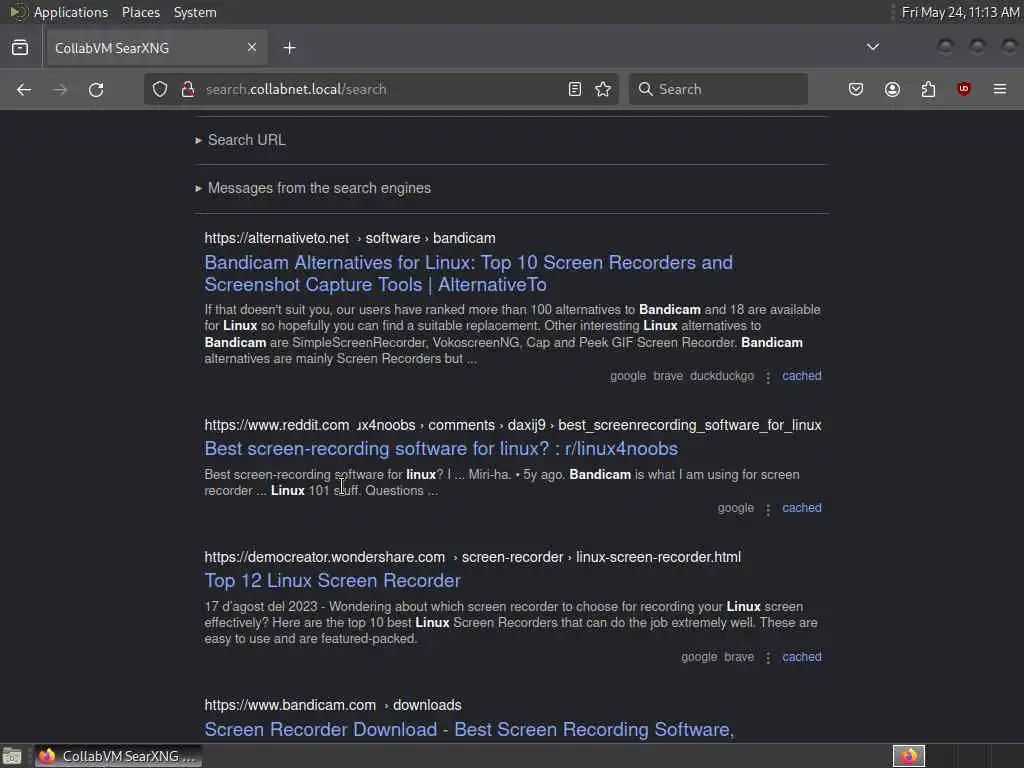This screenshot has width=1024, height=768.
Task: Open the uBlock Origin extension icon
Action: tap(963, 89)
